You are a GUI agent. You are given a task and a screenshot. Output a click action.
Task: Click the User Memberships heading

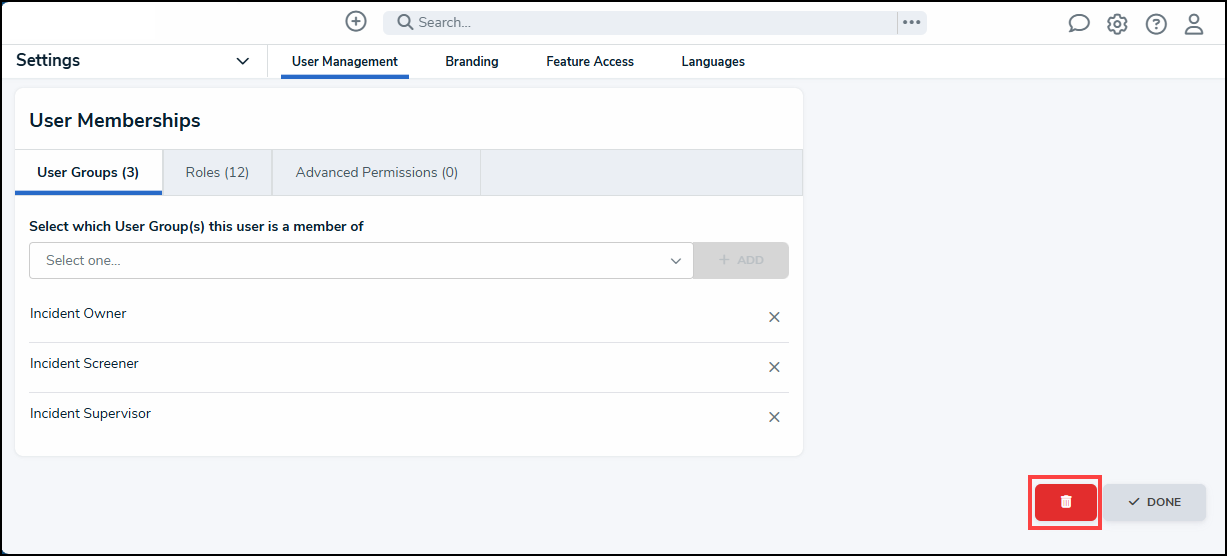[x=115, y=120]
